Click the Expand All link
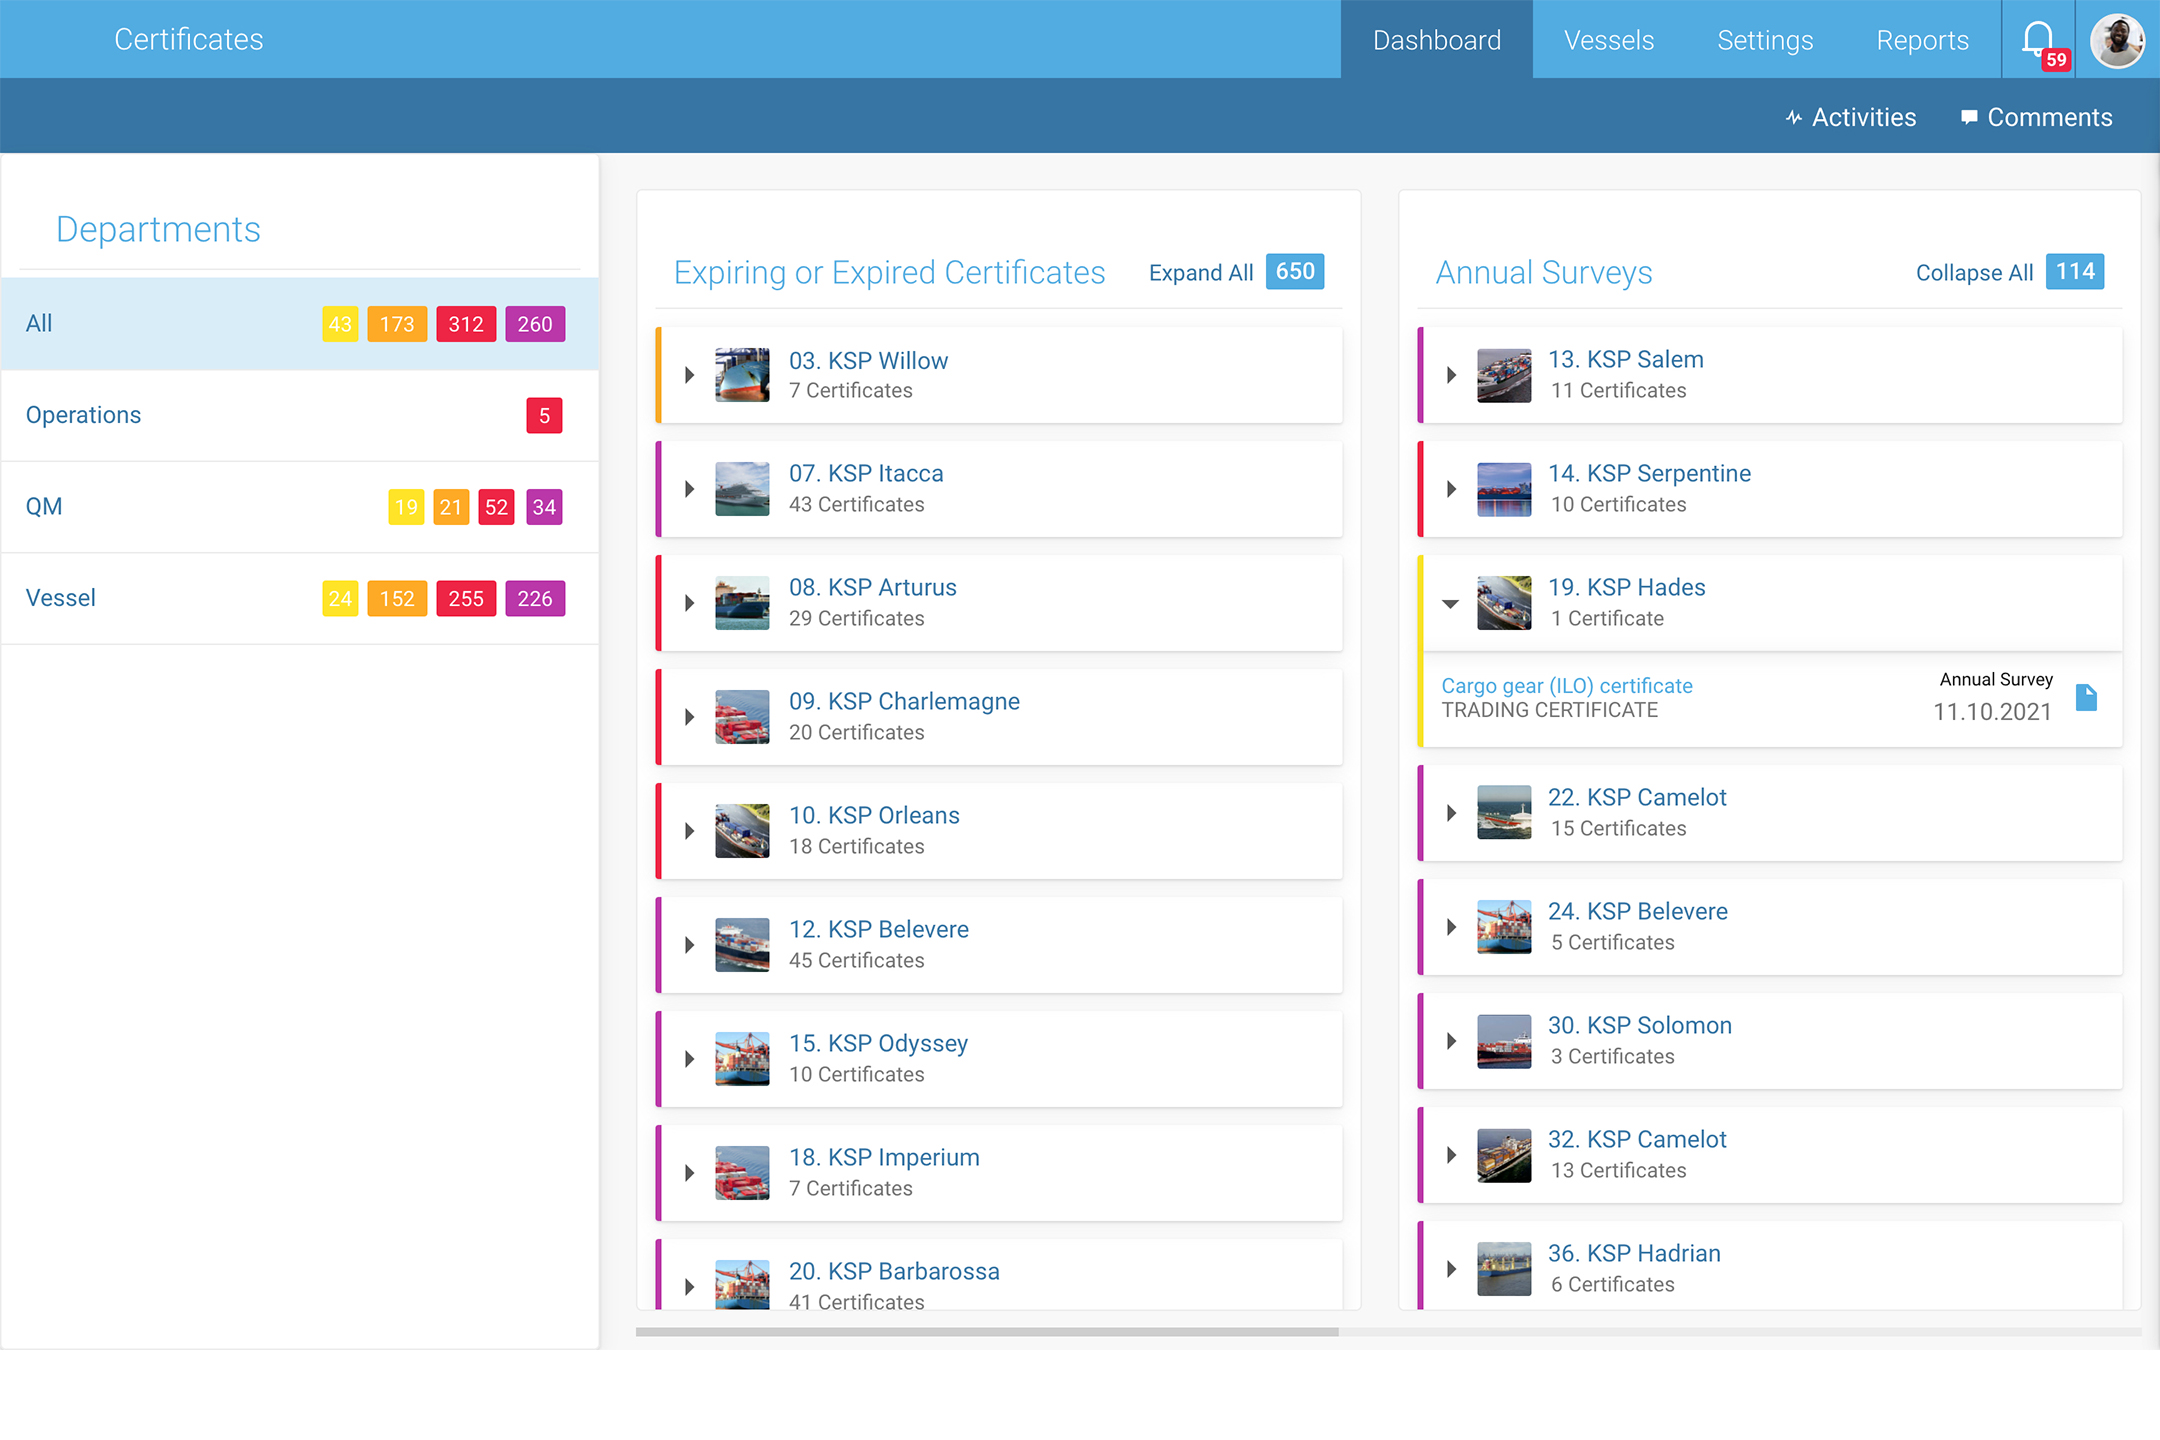 (1200, 273)
